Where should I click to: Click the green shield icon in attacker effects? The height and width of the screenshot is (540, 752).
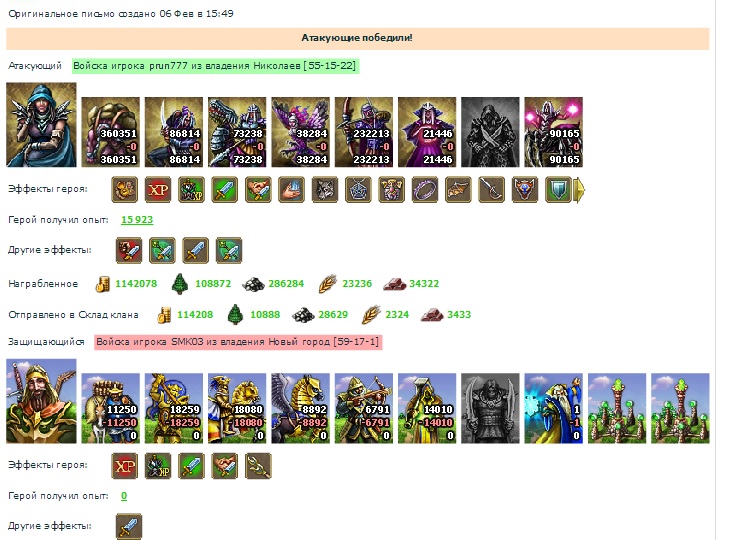[x=558, y=189]
